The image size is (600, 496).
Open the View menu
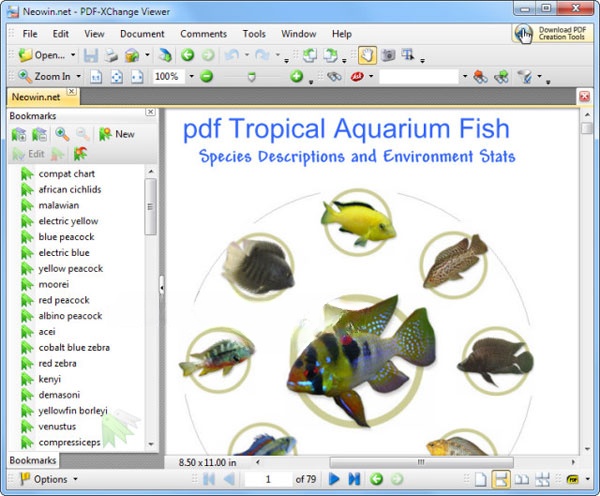(x=94, y=34)
